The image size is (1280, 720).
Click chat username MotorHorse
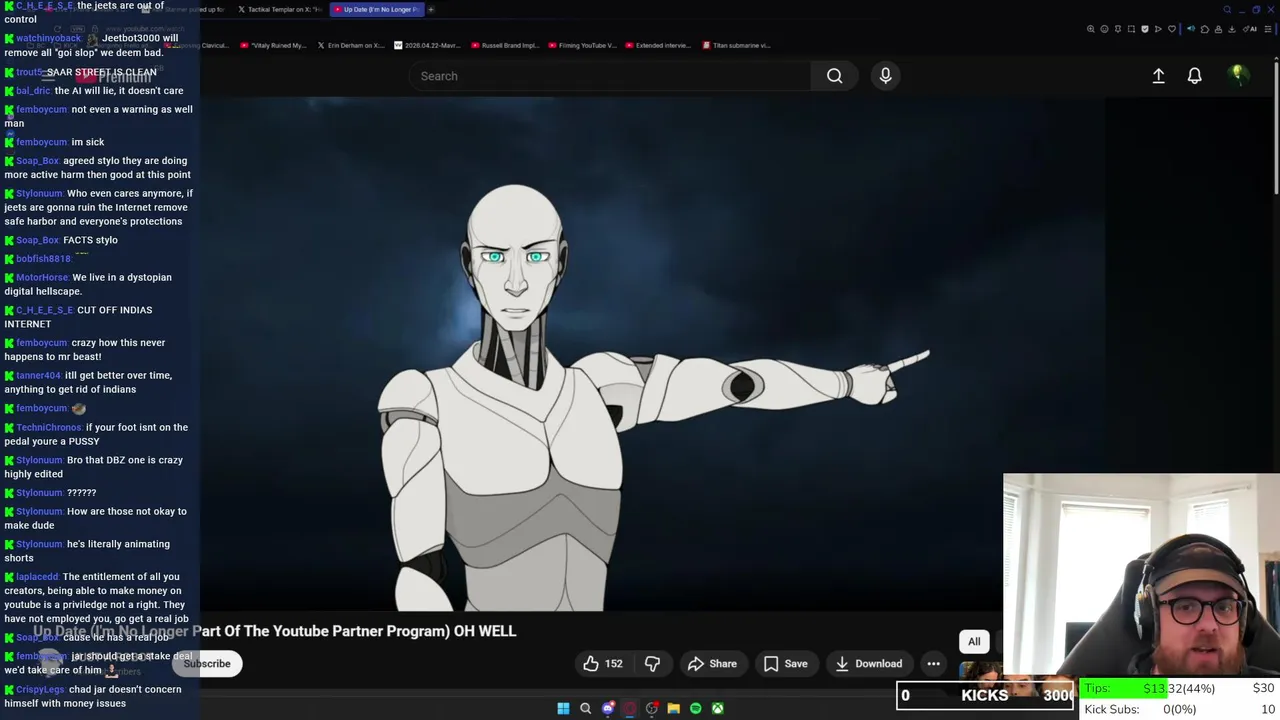[x=42, y=277]
